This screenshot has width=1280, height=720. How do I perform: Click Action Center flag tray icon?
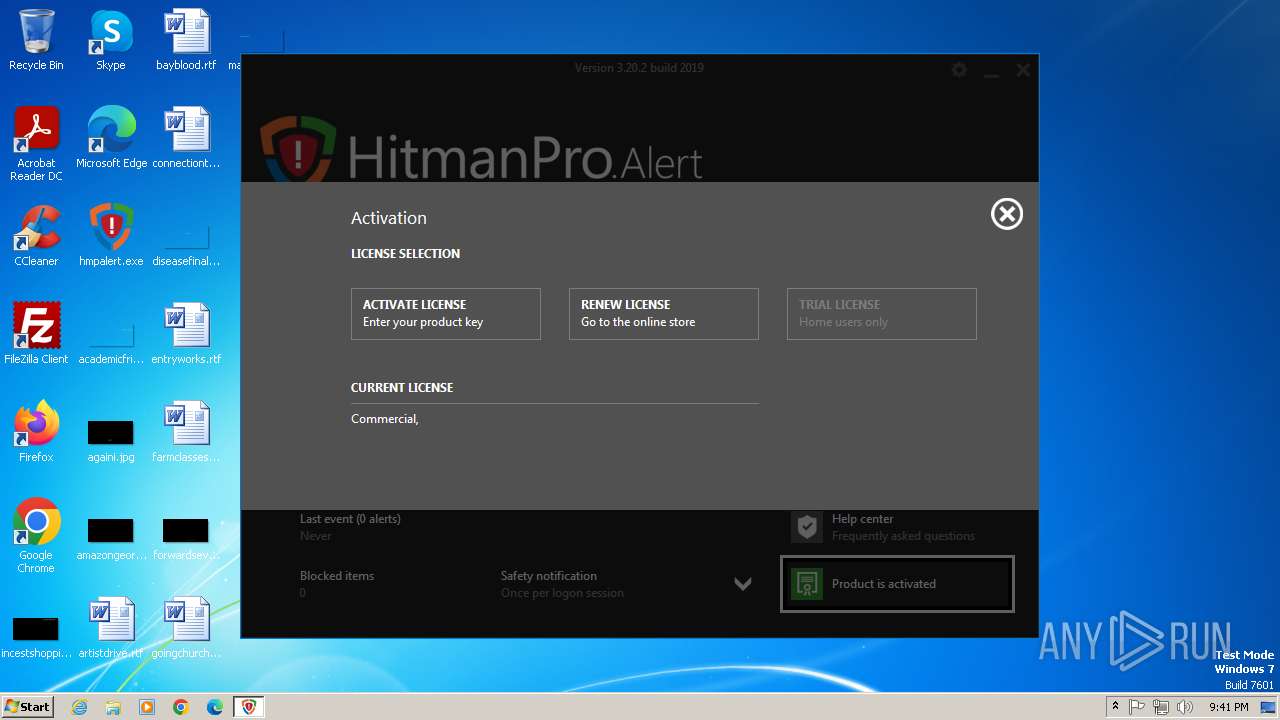point(1138,707)
